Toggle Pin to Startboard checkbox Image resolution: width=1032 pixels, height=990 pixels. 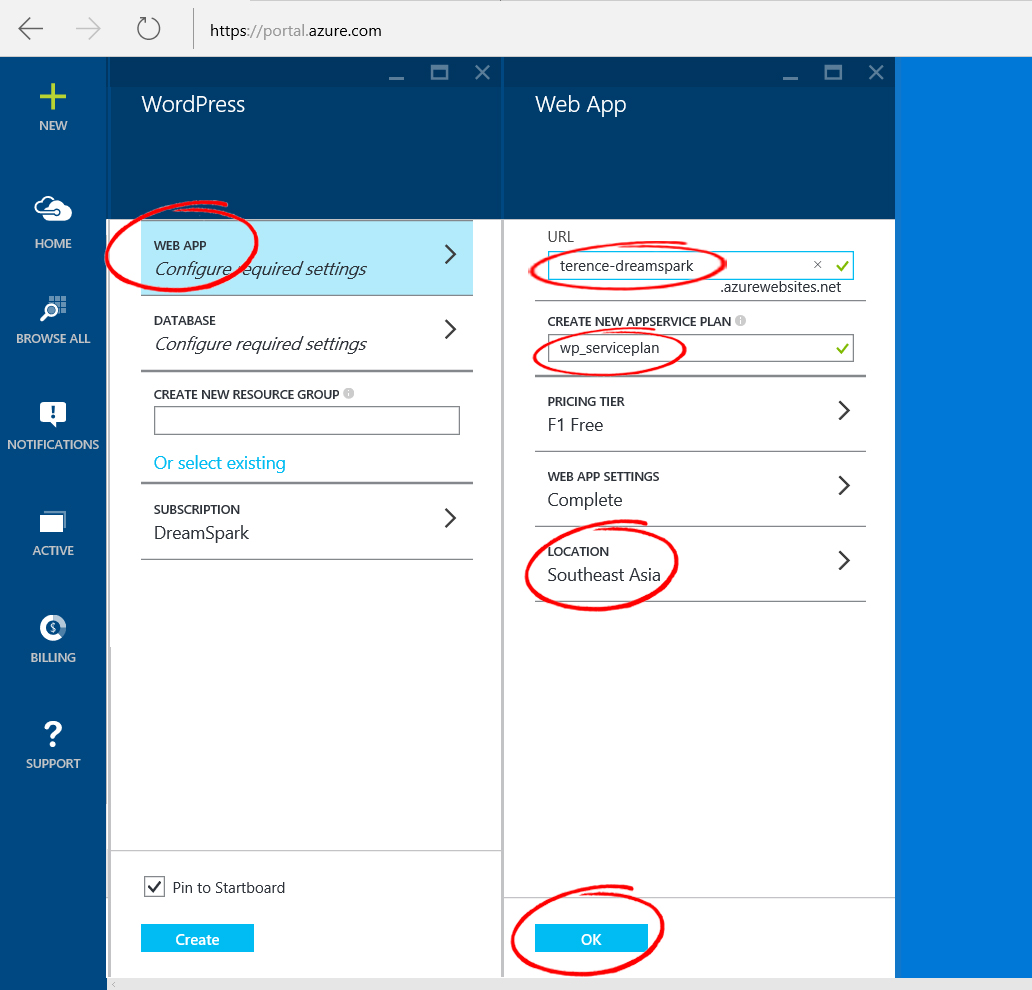(x=155, y=887)
